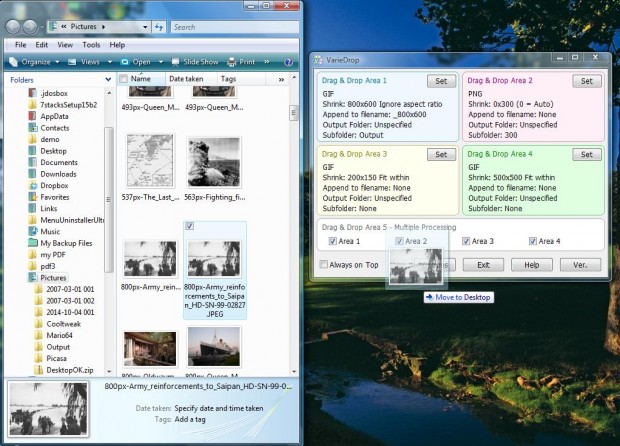This screenshot has width=620, height=446.
Task: Enable the Always on Top checkbox
Action: pos(324,265)
